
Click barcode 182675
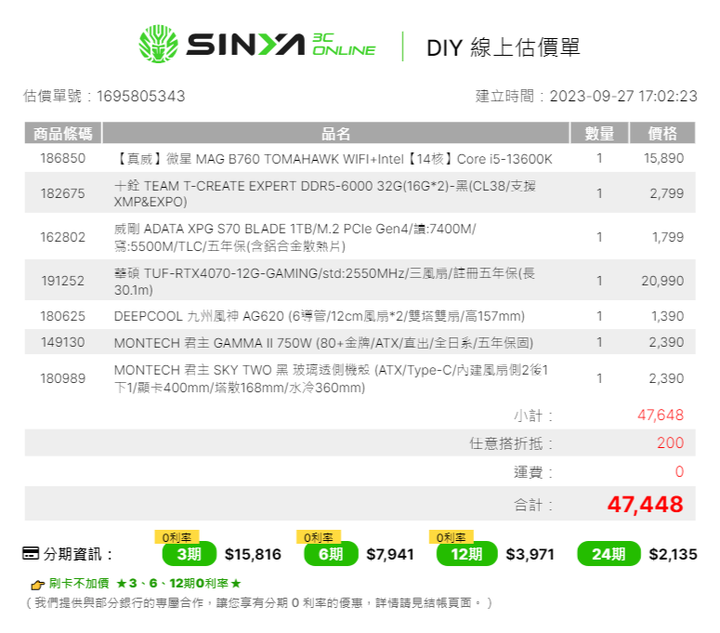tap(63, 193)
